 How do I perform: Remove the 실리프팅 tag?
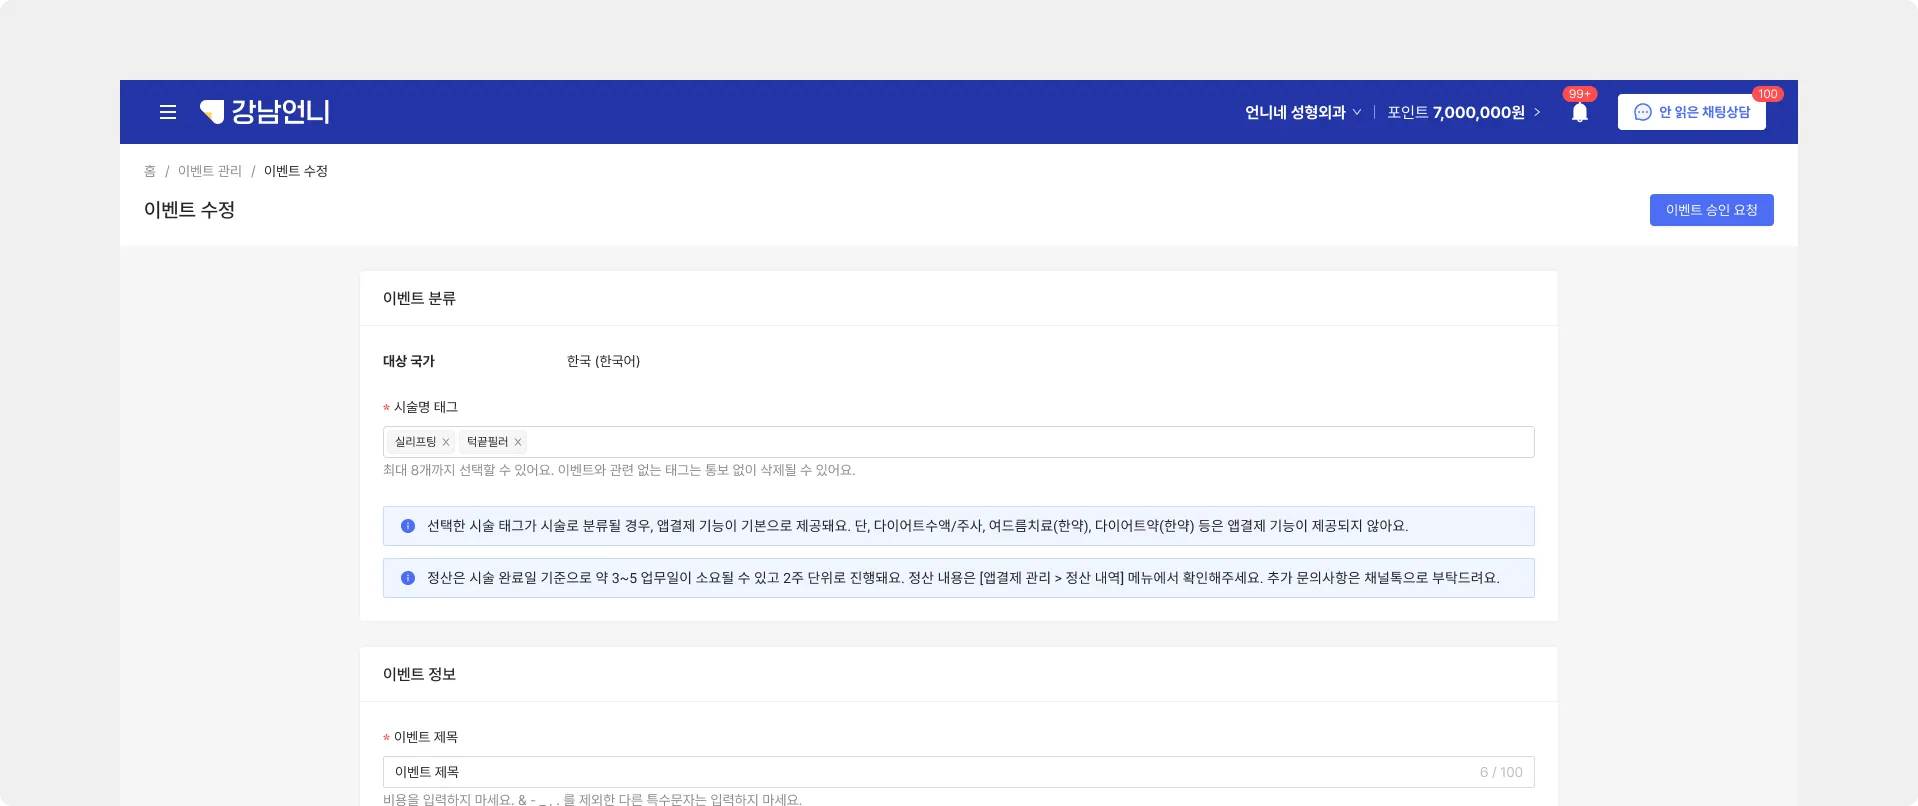click(x=446, y=442)
